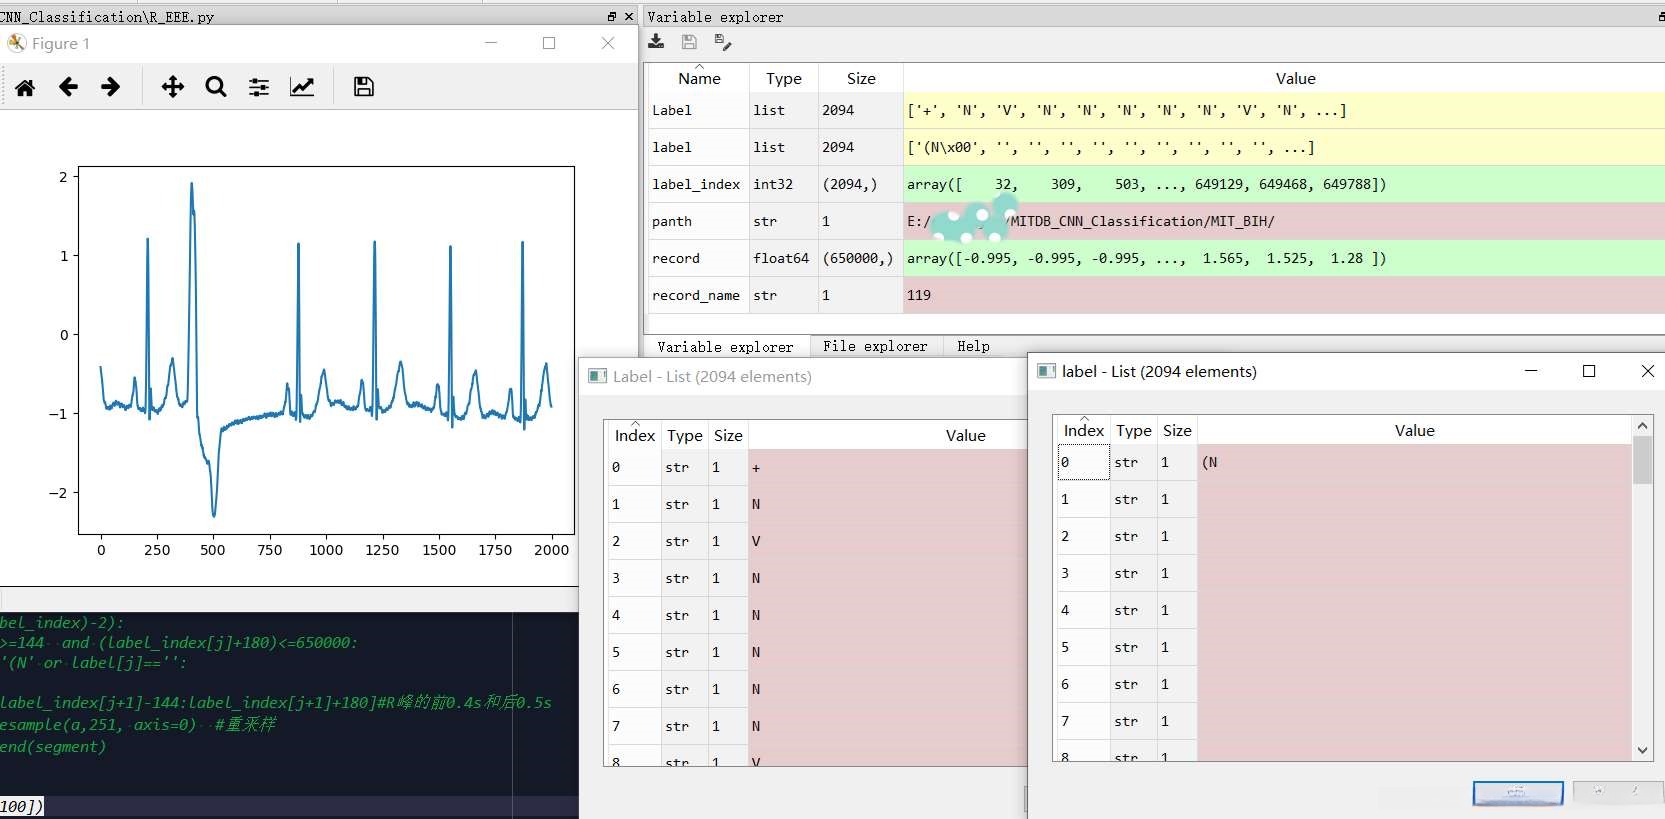Click the highlighted confirm button in label dialog
This screenshot has height=819, width=1665.
point(1517,793)
